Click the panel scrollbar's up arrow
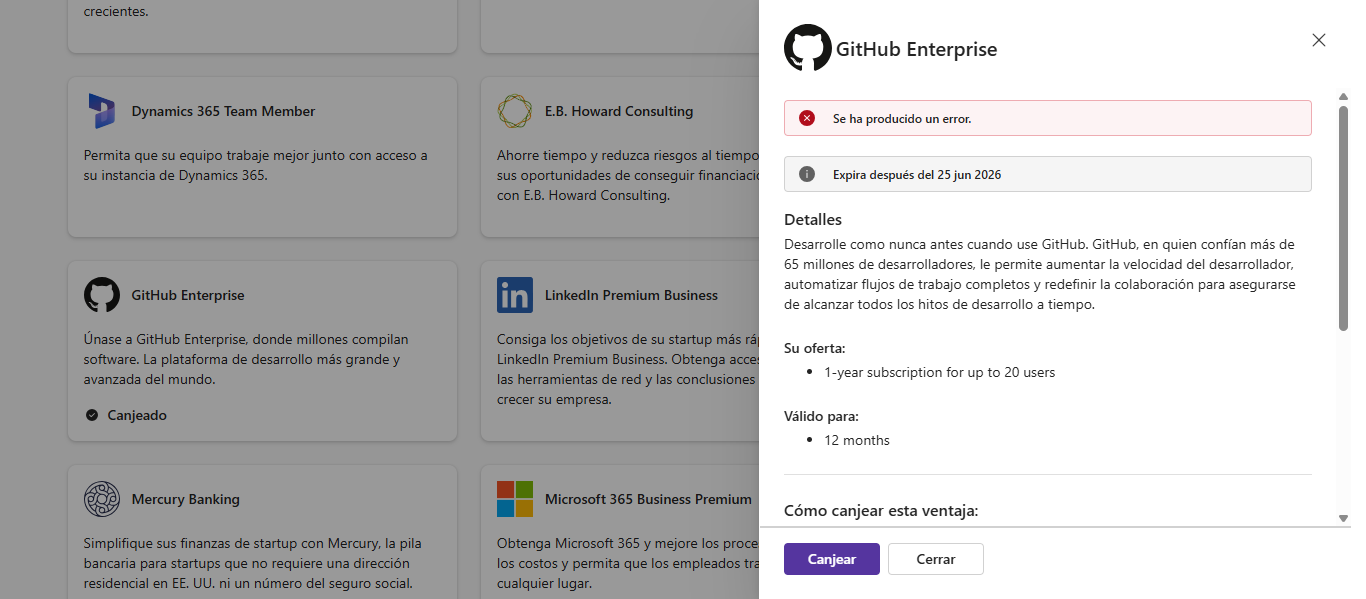Screen dimensions: 1366x599 point(1343,97)
